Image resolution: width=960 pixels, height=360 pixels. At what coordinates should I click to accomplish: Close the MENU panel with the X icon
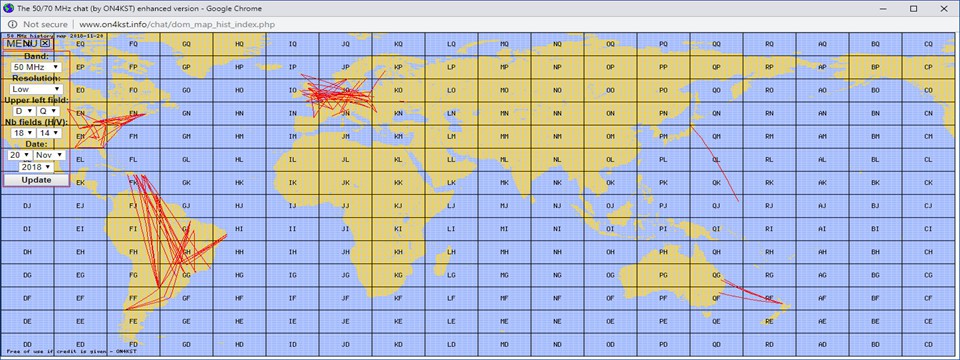(45, 43)
